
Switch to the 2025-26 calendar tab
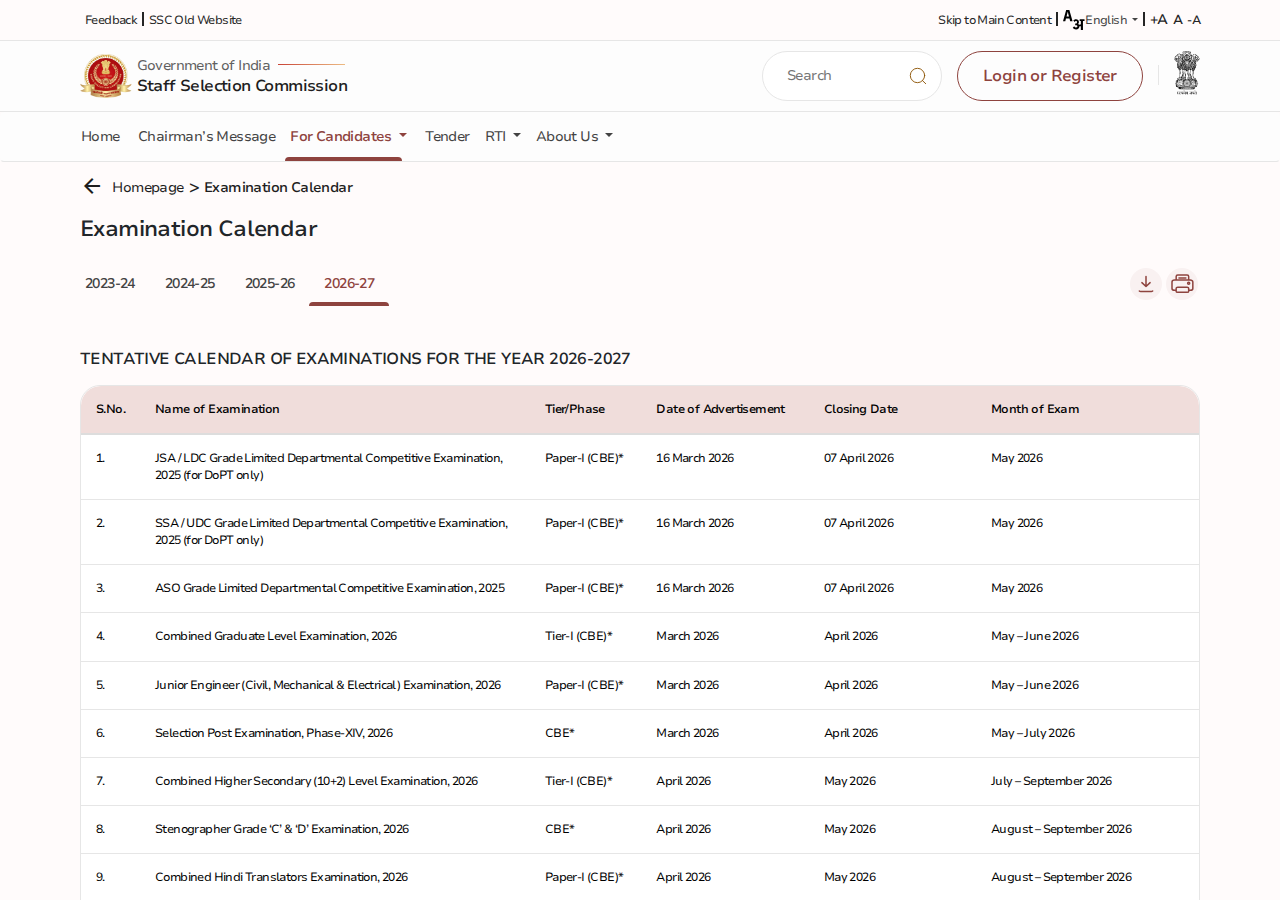tap(270, 283)
